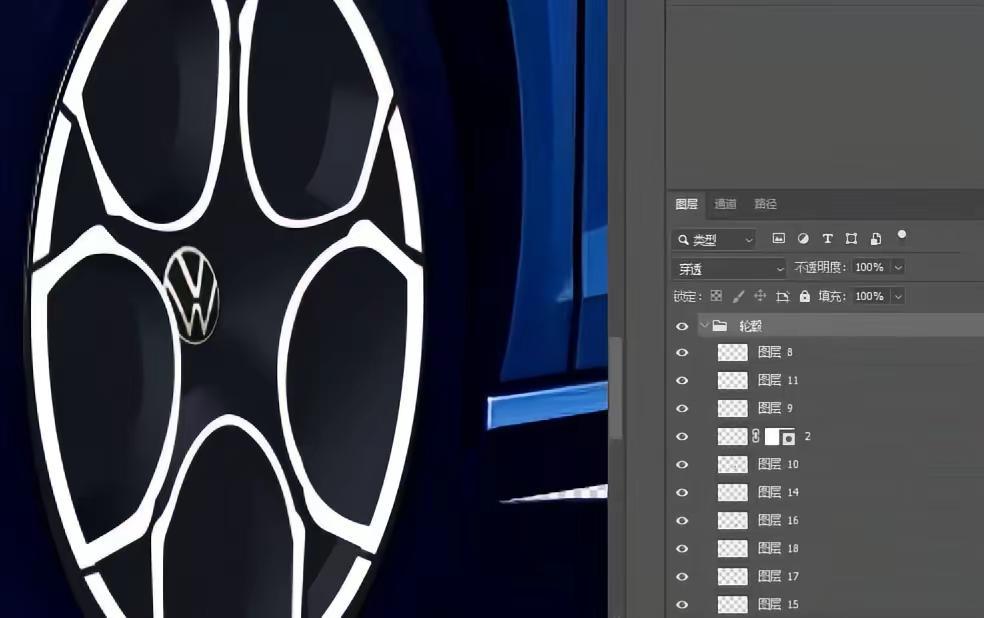The width and height of the screenshot is (984, 618).
Task: Lock all padlock icon
Action: pyautogui.click(x=805, y=296)
